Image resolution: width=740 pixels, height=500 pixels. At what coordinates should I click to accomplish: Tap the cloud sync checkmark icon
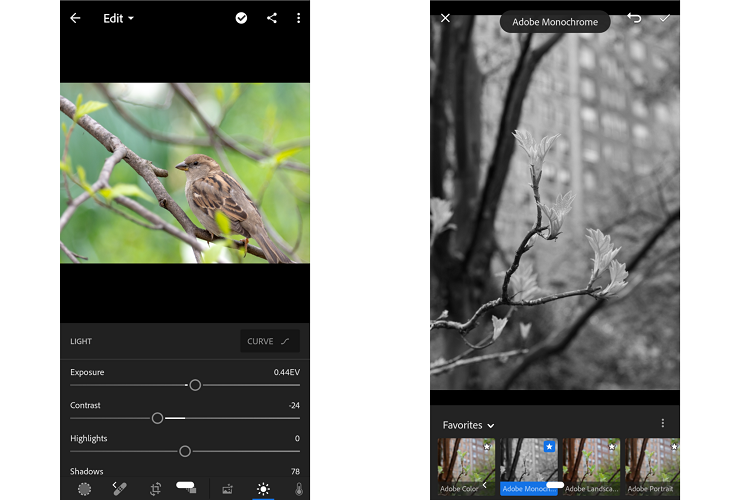pyautogui.click(x=241, y=18)
